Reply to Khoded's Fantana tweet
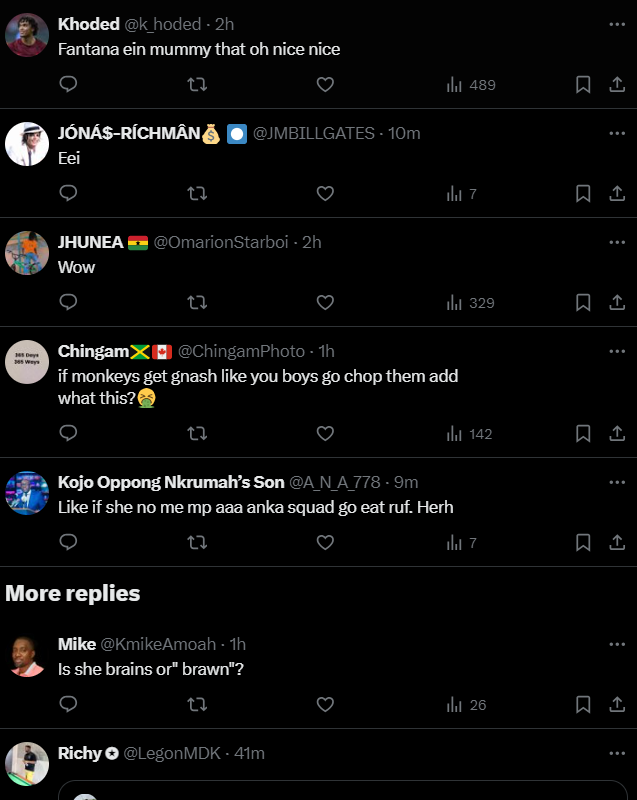 (68, 85)
